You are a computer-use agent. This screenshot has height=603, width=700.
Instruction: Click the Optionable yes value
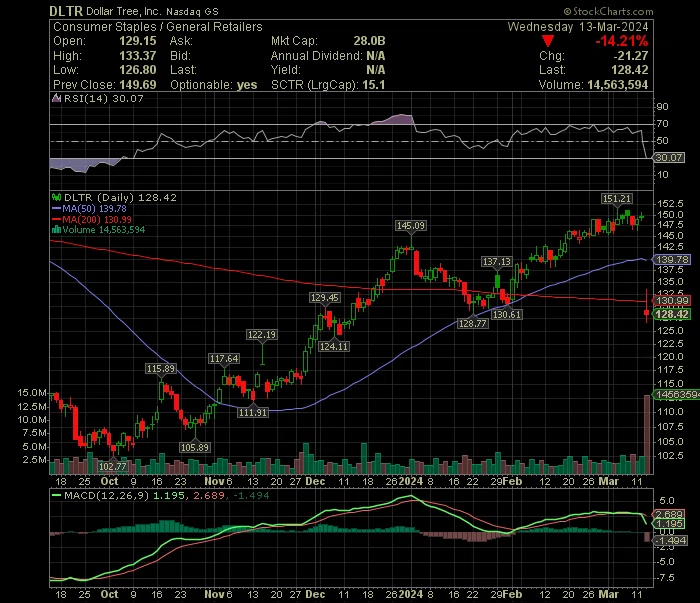tap(247, 85)
